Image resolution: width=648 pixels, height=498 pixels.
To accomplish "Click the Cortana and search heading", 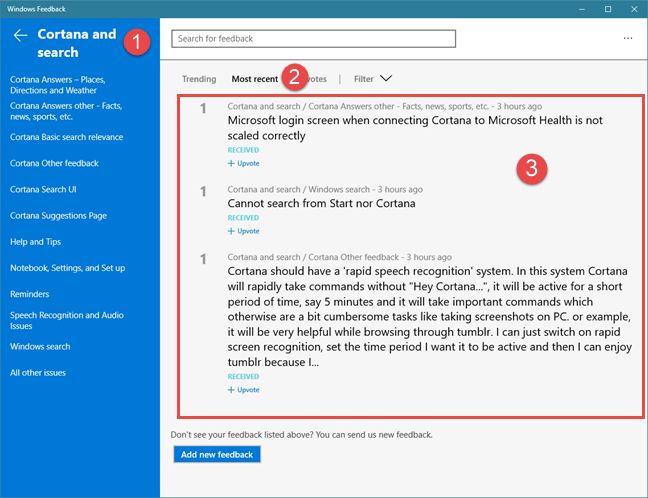I will coord(77,43).
